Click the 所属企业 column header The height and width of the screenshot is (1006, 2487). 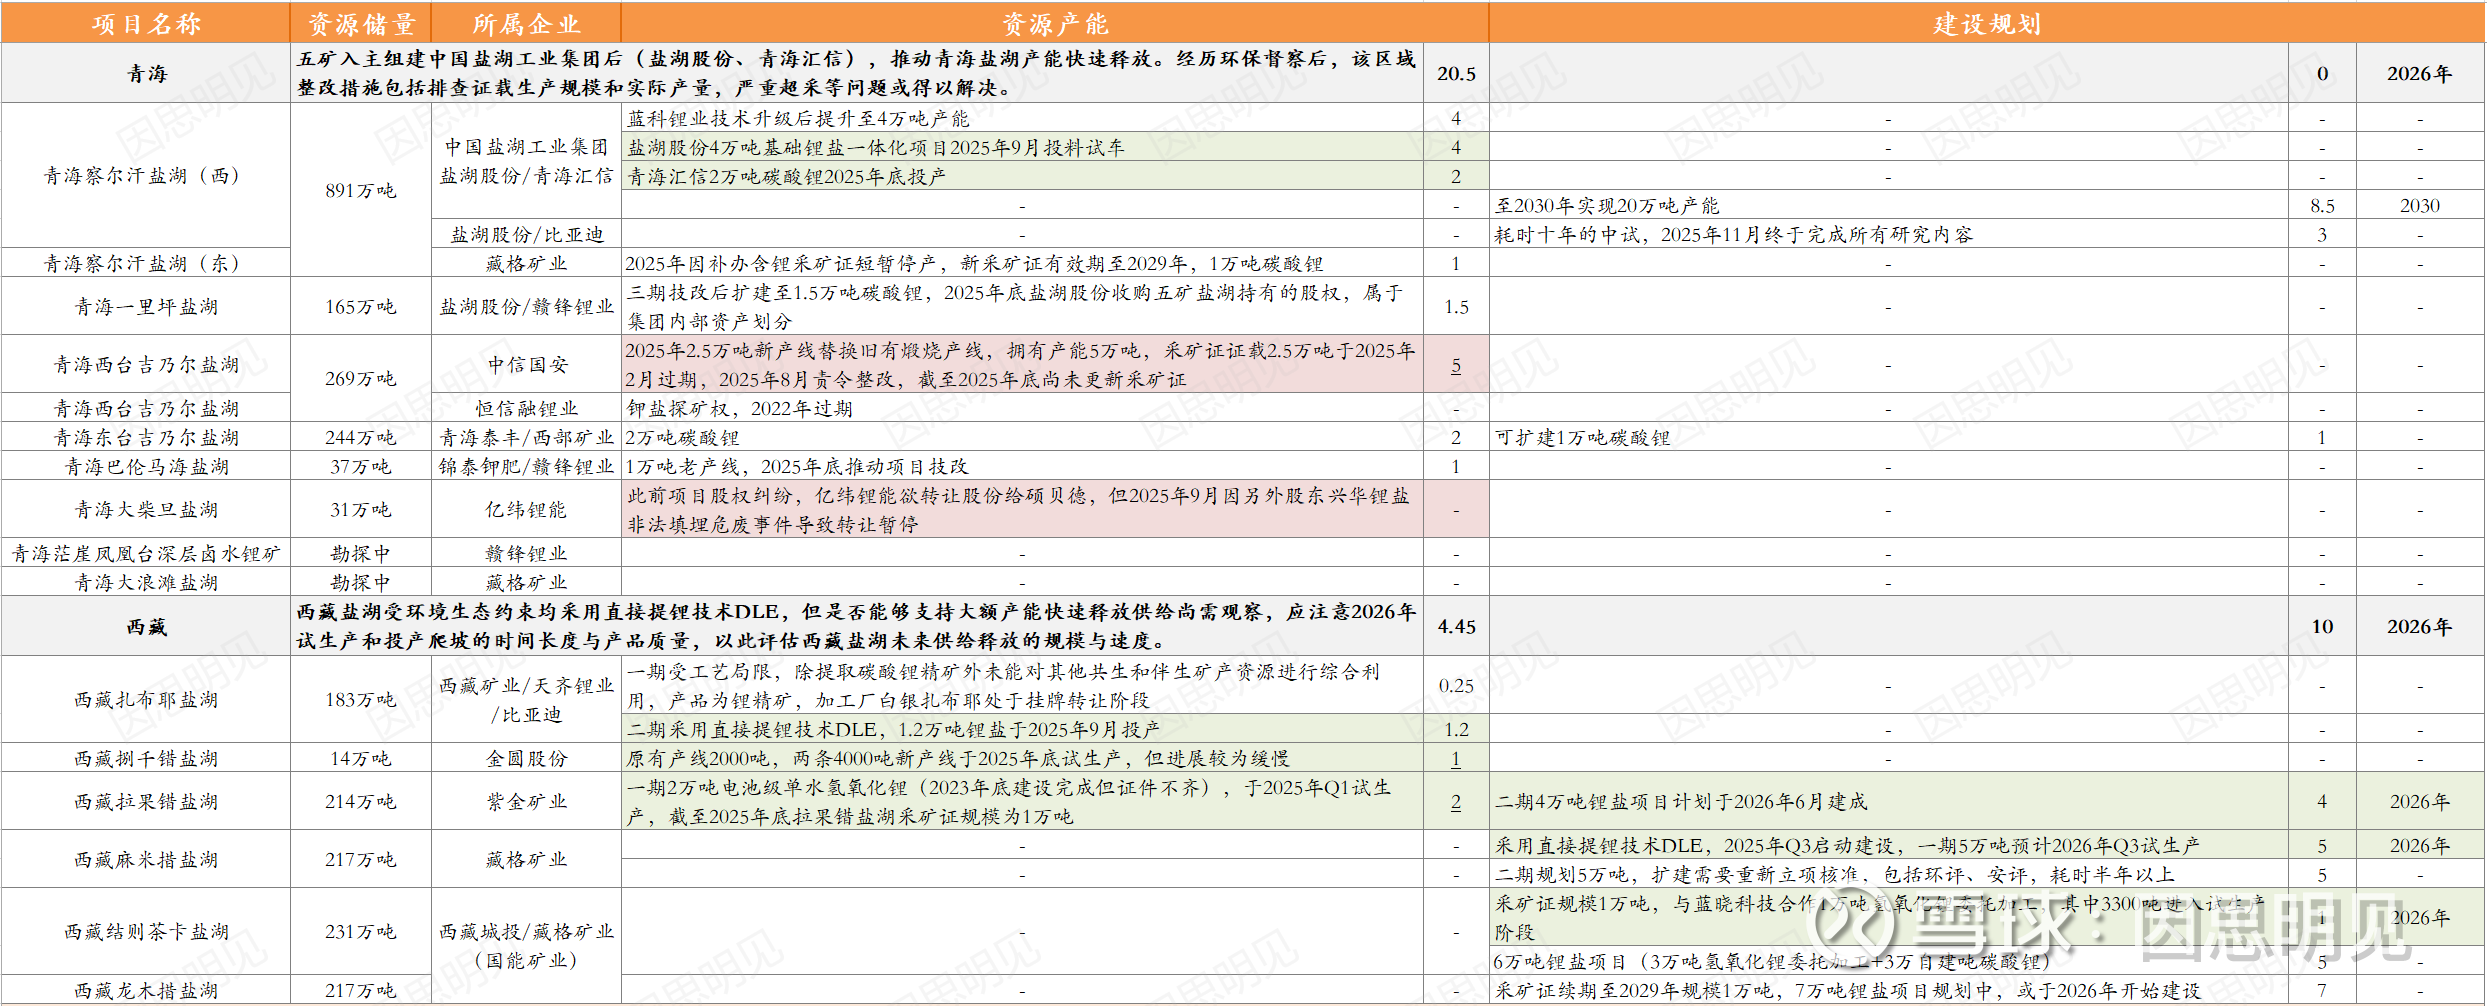tap(526, 23)
